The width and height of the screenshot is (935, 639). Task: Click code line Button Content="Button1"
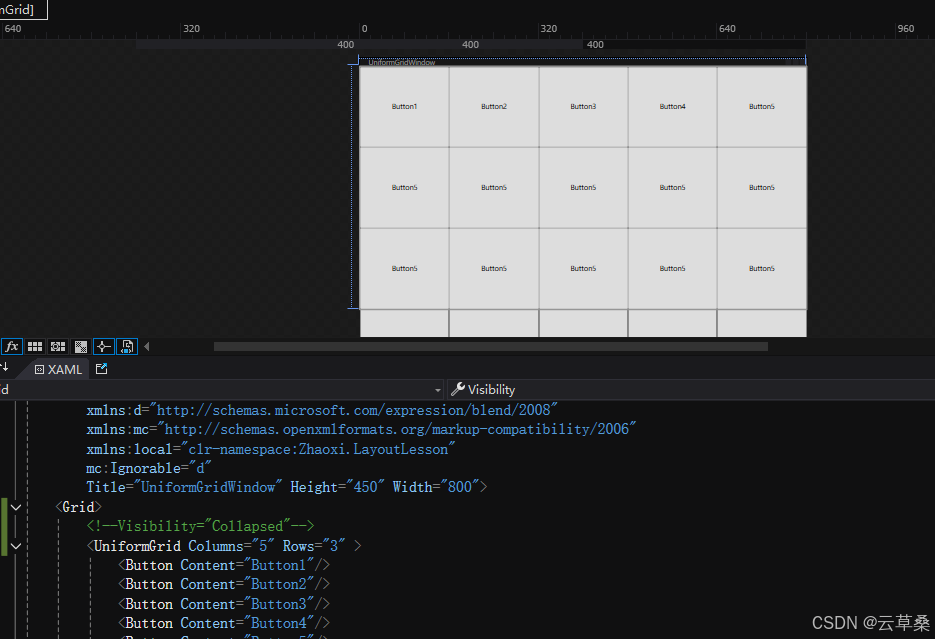224,565
